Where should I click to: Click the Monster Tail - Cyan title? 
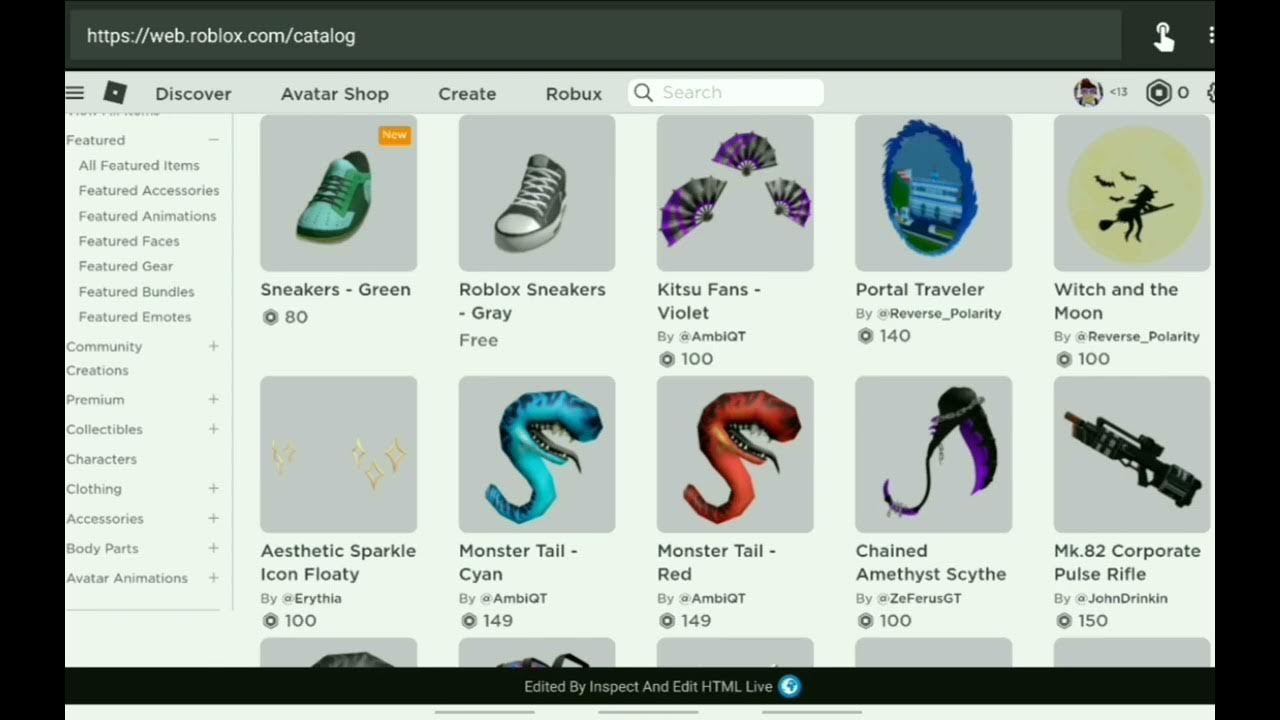tap(518, 562)
